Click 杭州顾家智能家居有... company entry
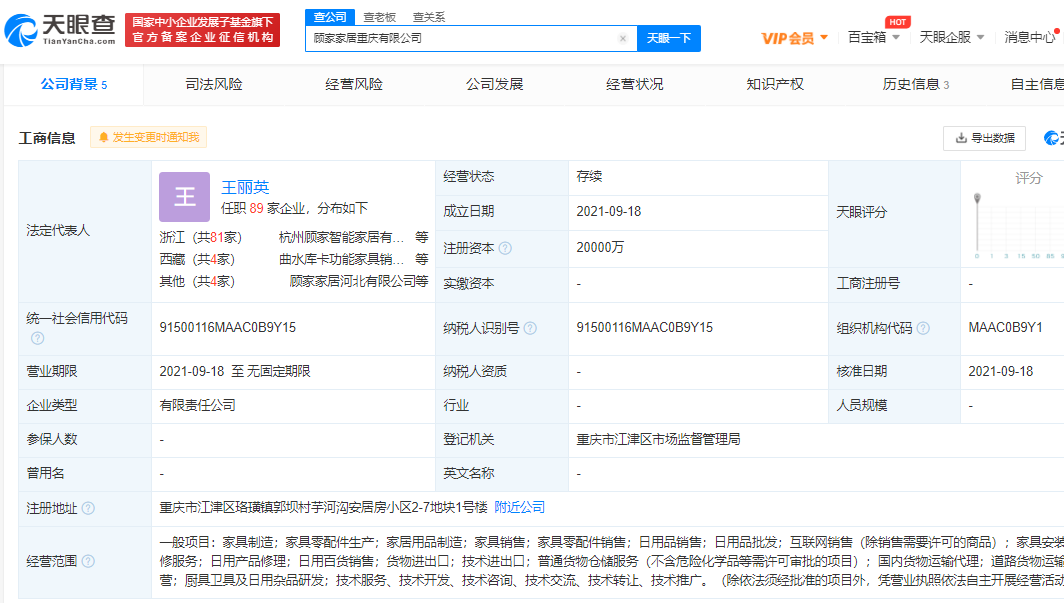Screen dimensions: 1064x603 point(341,237)
